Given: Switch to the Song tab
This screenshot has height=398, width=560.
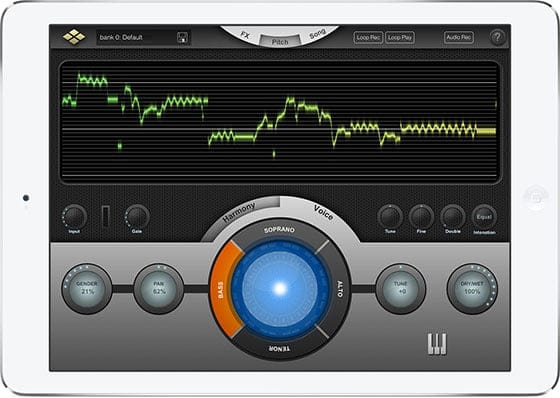Looking at the screenshot, I should click(317, 34).
